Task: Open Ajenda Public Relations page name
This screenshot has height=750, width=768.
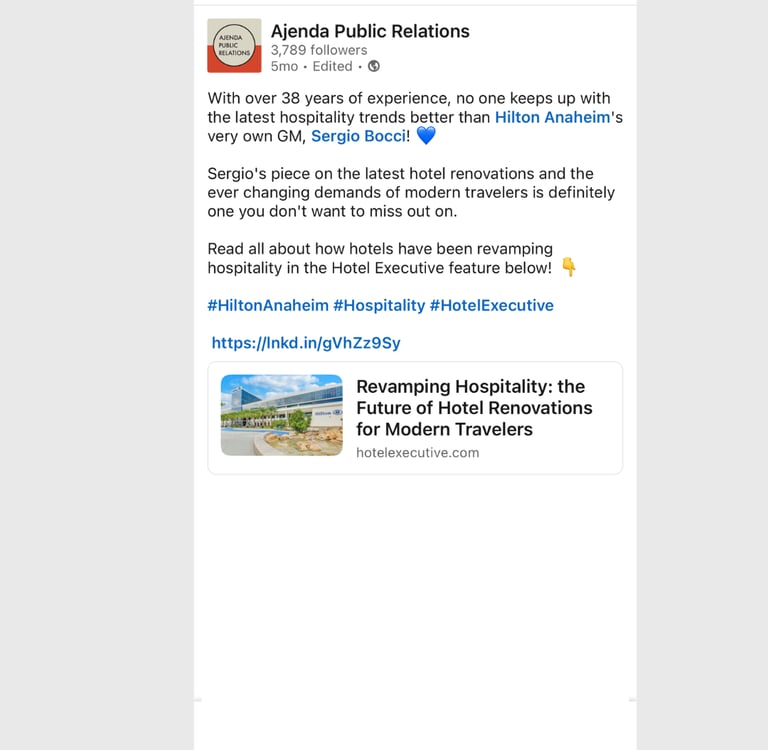Action: coord(370,31)
